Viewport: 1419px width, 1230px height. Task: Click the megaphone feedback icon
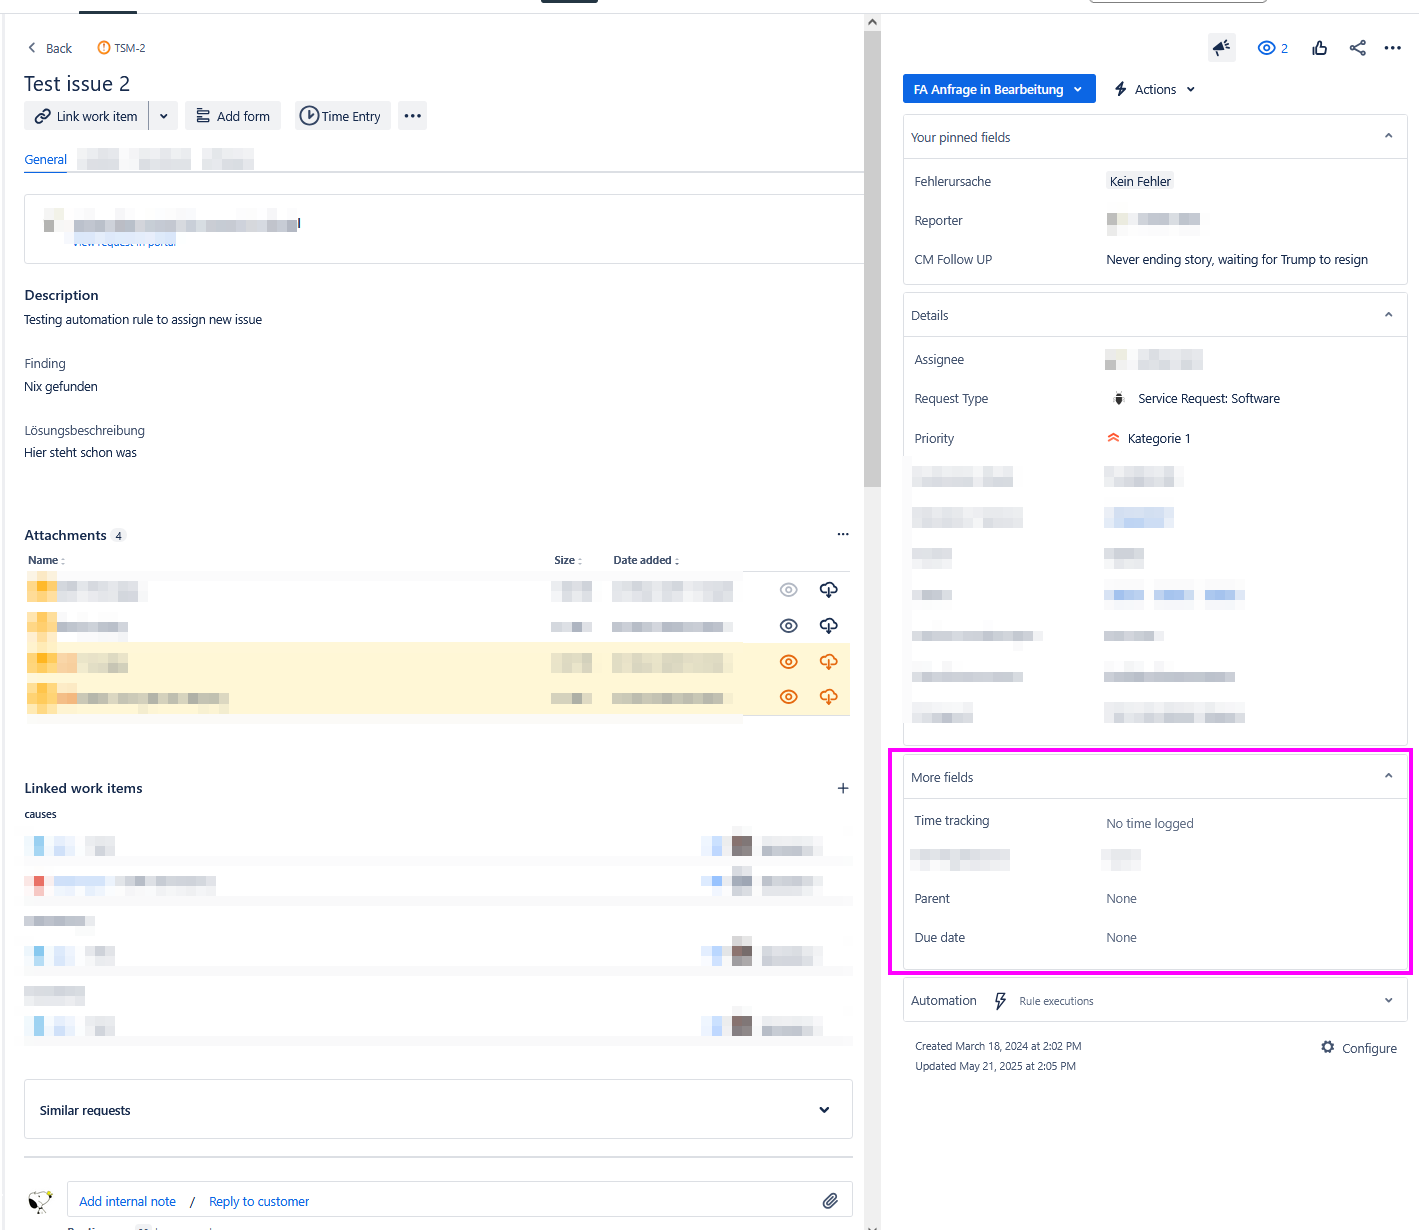click(1221, 48)
